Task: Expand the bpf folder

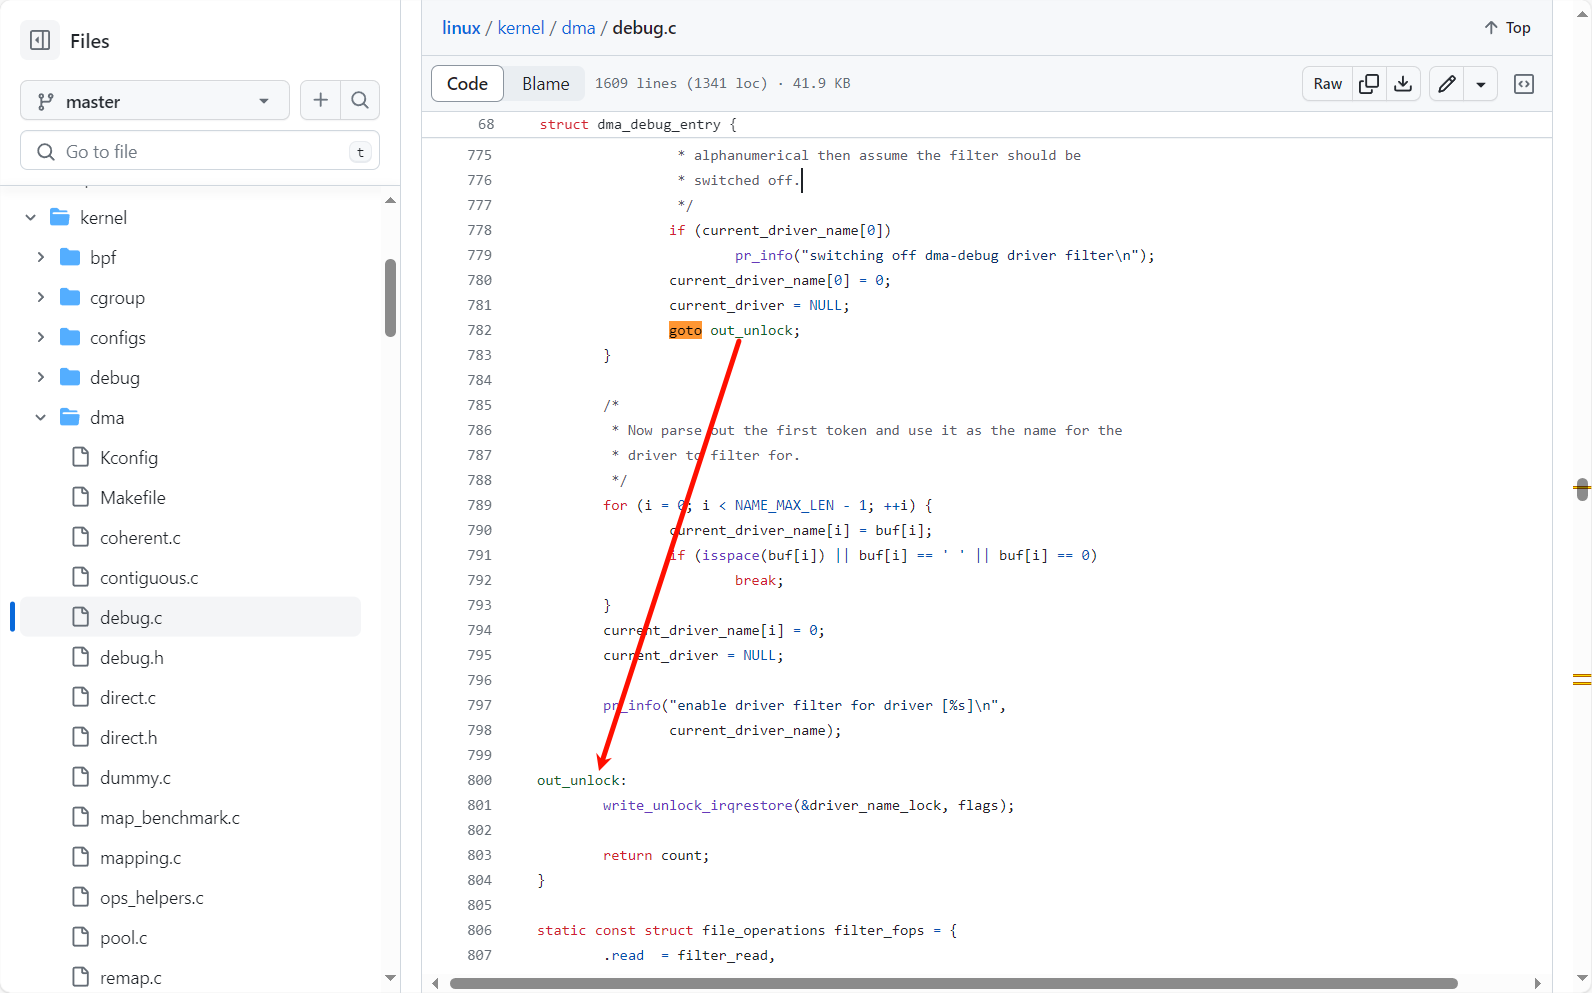Action: 41,257
